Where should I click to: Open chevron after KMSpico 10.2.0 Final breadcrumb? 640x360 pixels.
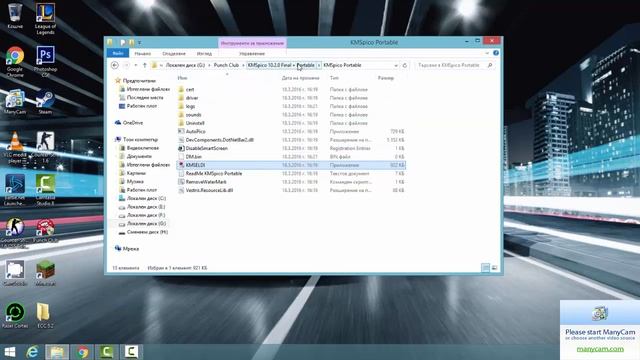[319, 65]
